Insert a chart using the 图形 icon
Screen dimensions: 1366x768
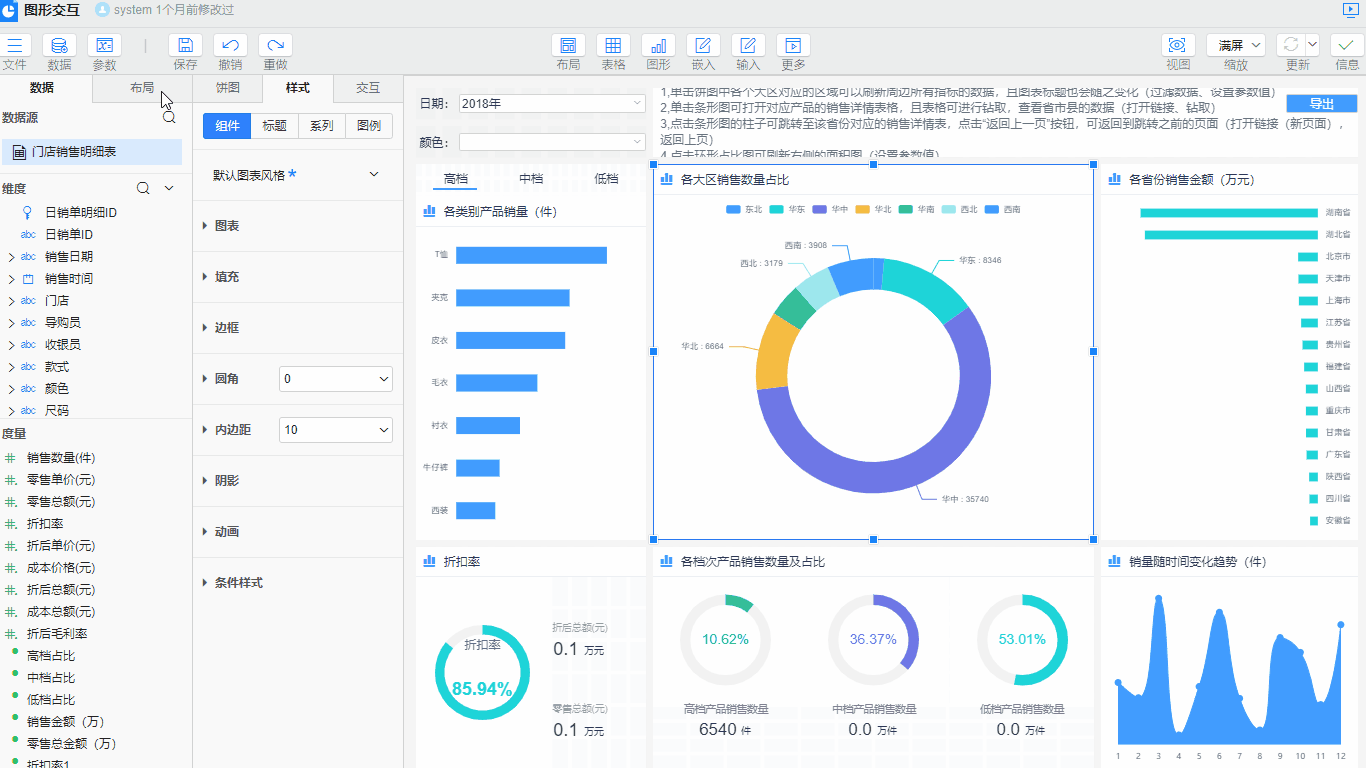[658, 46]
